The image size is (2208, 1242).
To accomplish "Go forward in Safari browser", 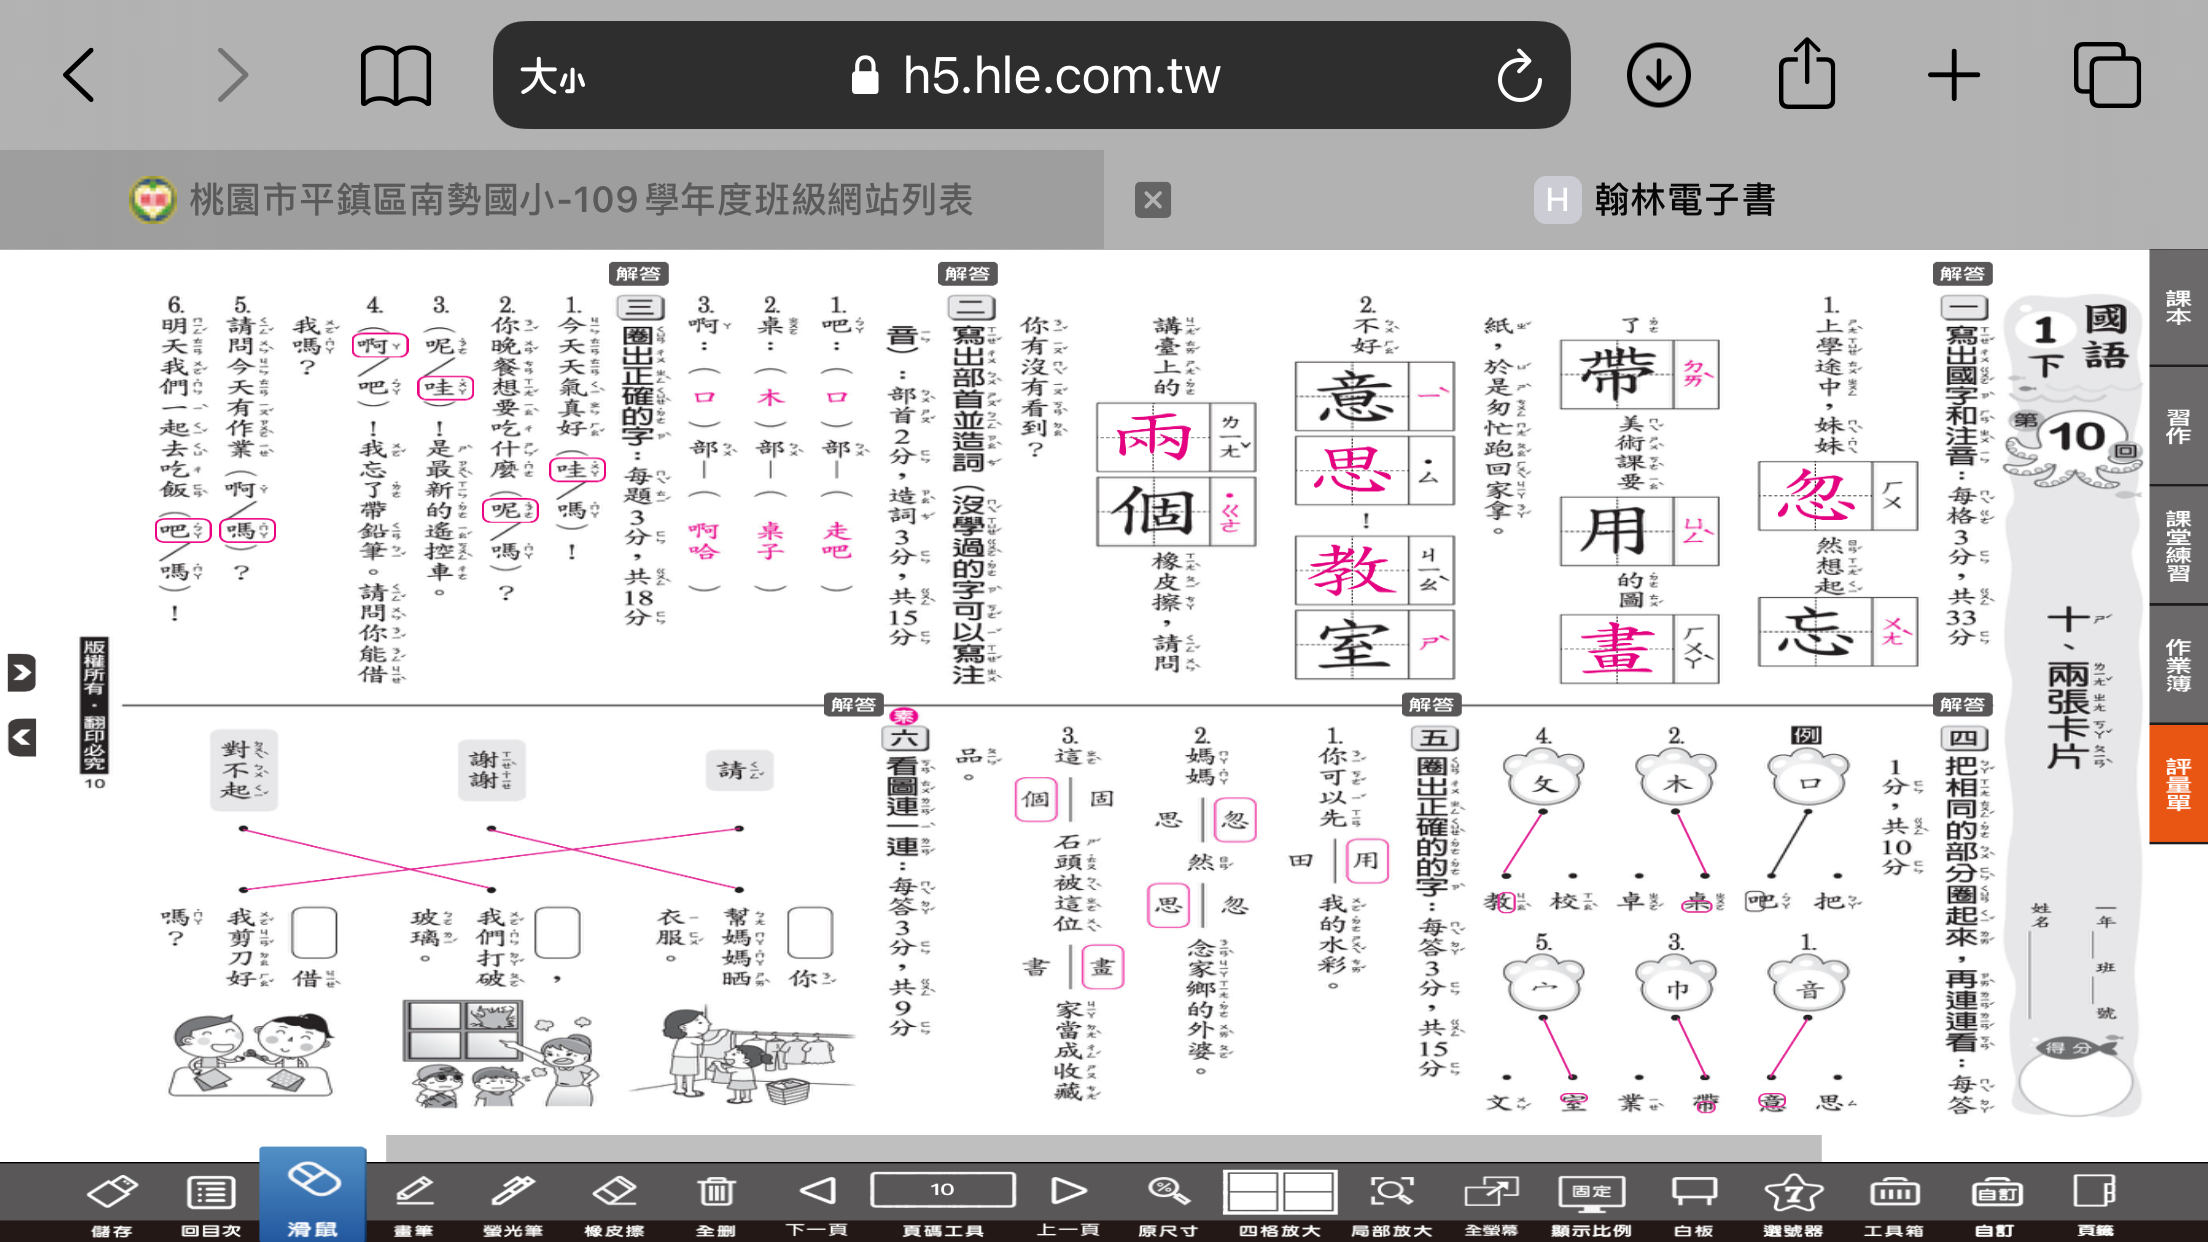I will 232,75.
